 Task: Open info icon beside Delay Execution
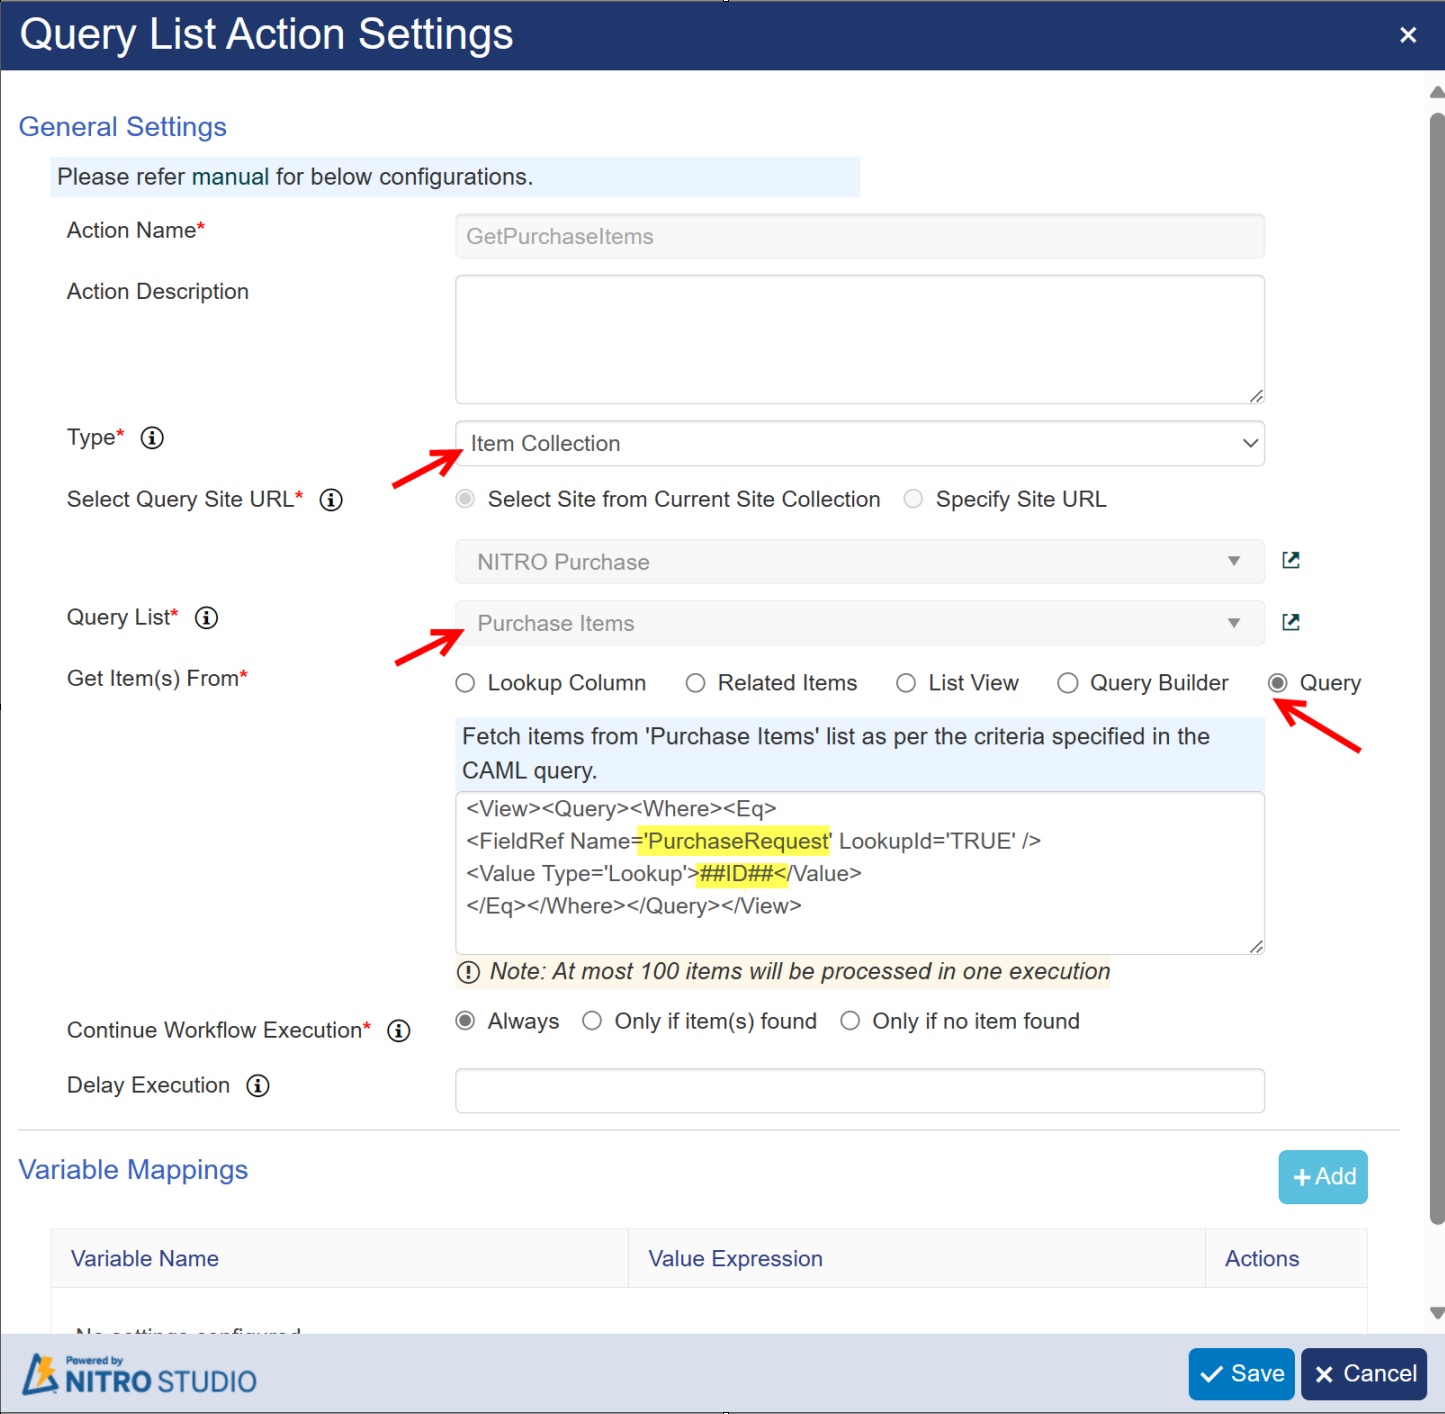pos(258,1086)
